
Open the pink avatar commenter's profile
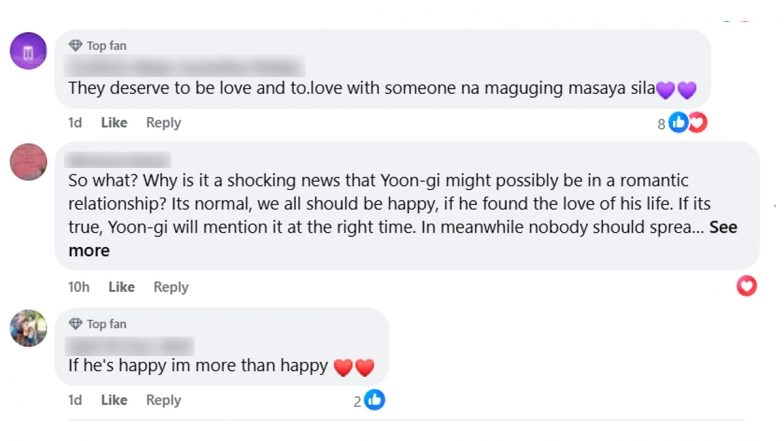click(x=28, y=161)
